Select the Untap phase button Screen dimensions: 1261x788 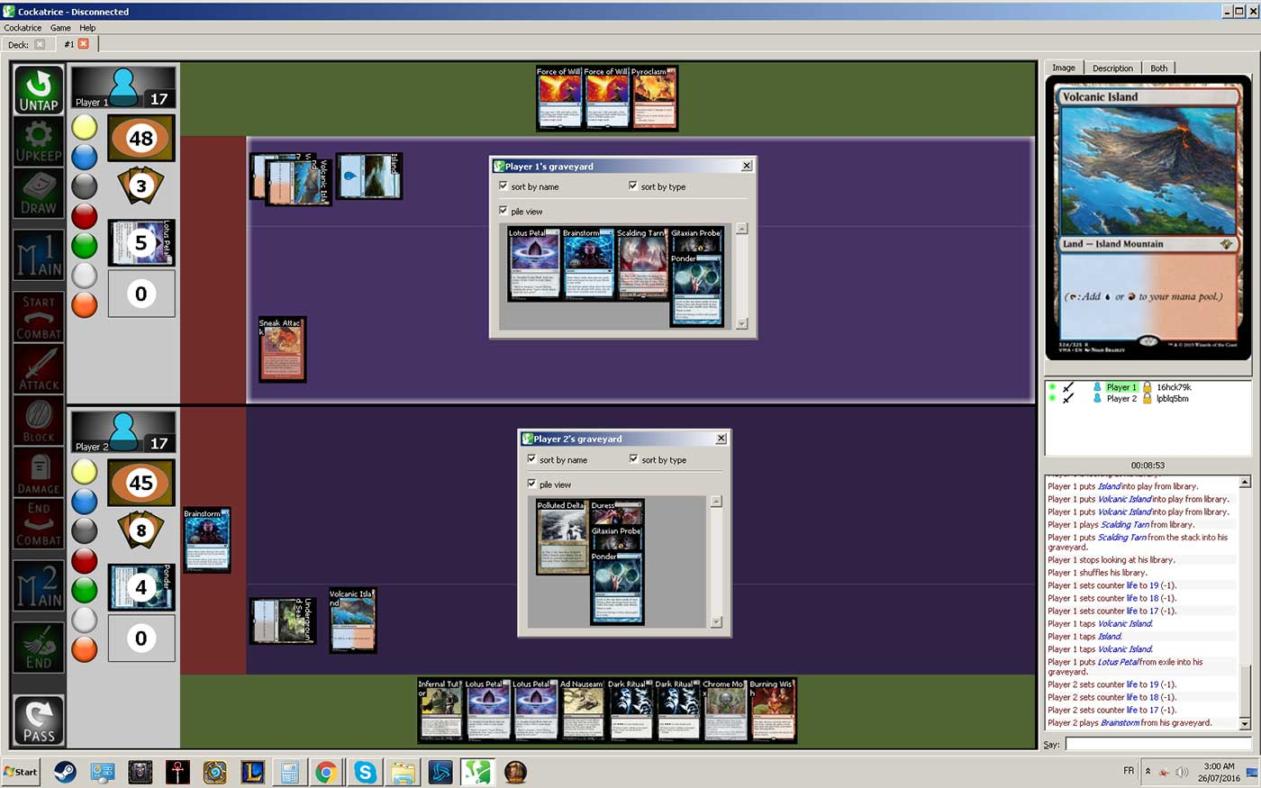tap(38, 90)
